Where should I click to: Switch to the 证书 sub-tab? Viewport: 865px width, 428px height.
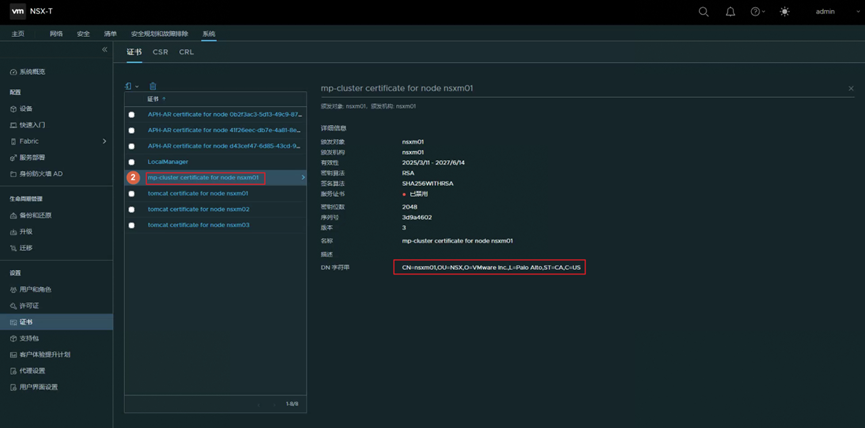tap(134, 52)
